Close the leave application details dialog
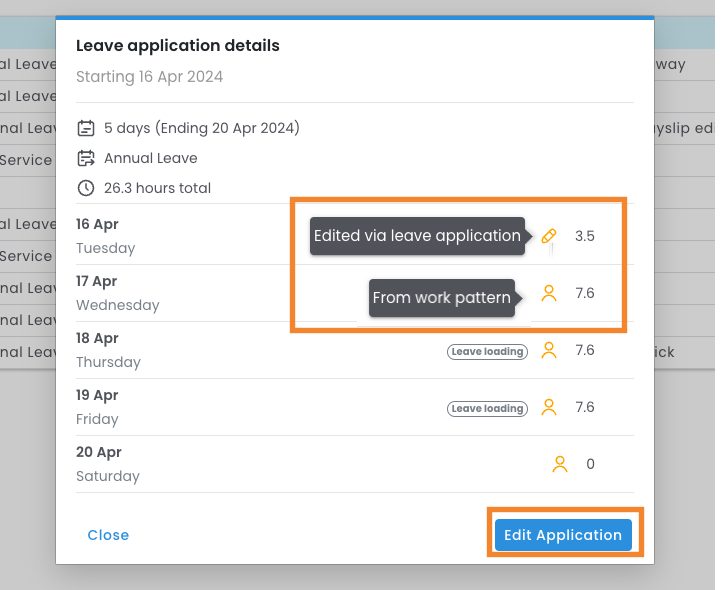 108,535
